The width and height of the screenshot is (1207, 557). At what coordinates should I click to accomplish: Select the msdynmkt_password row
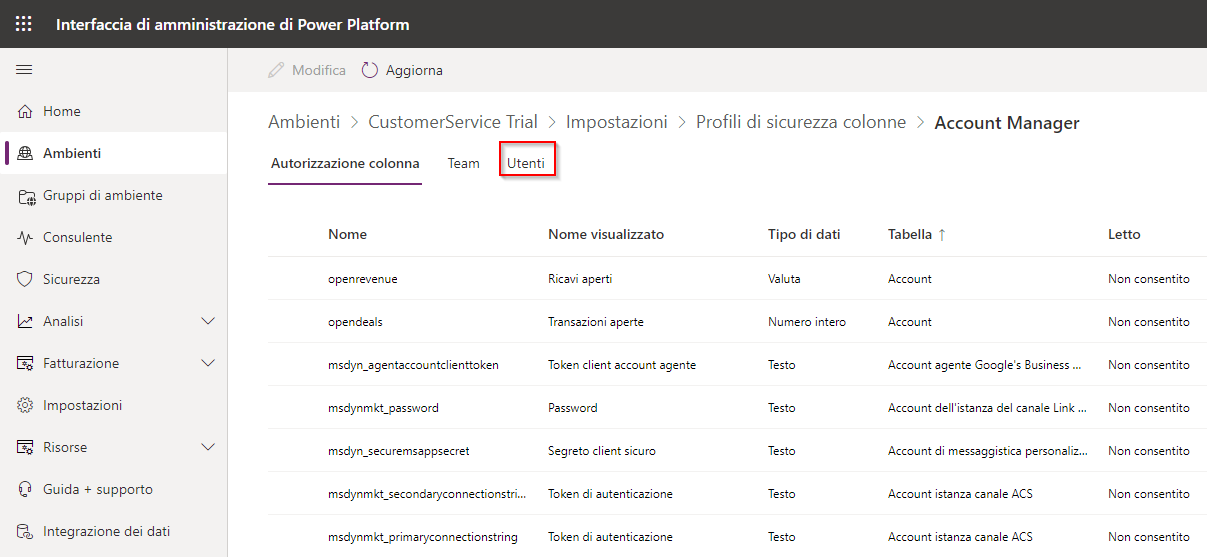click(x=737, y=408)
